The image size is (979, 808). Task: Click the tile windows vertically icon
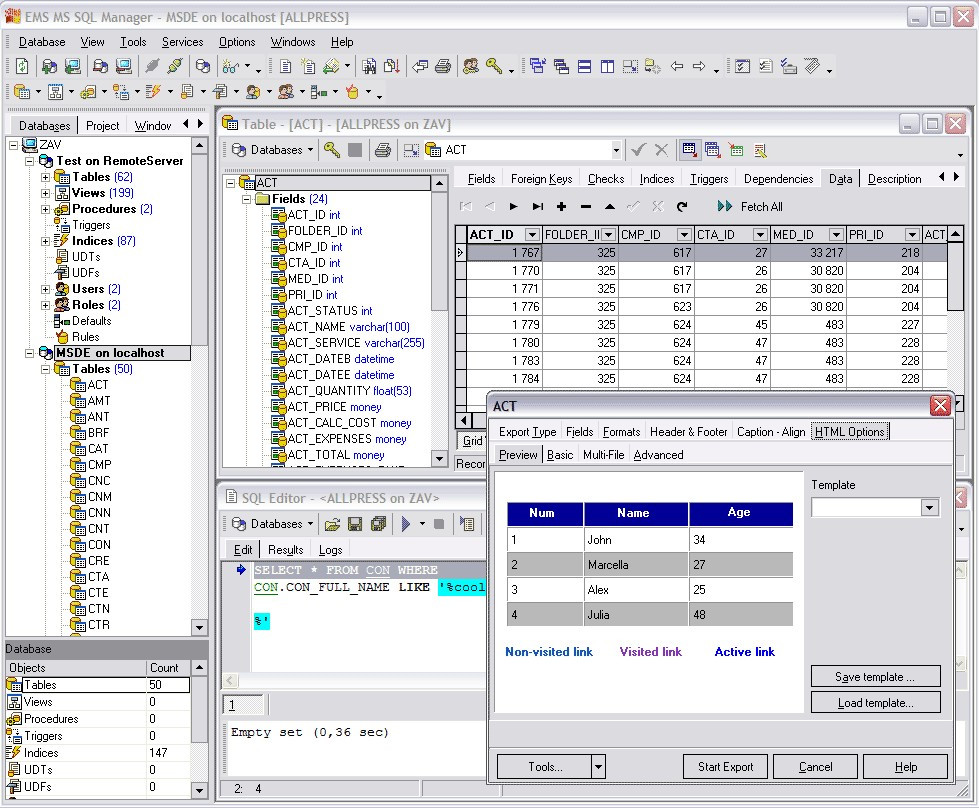pyautogui.click(x=607, y=66)
